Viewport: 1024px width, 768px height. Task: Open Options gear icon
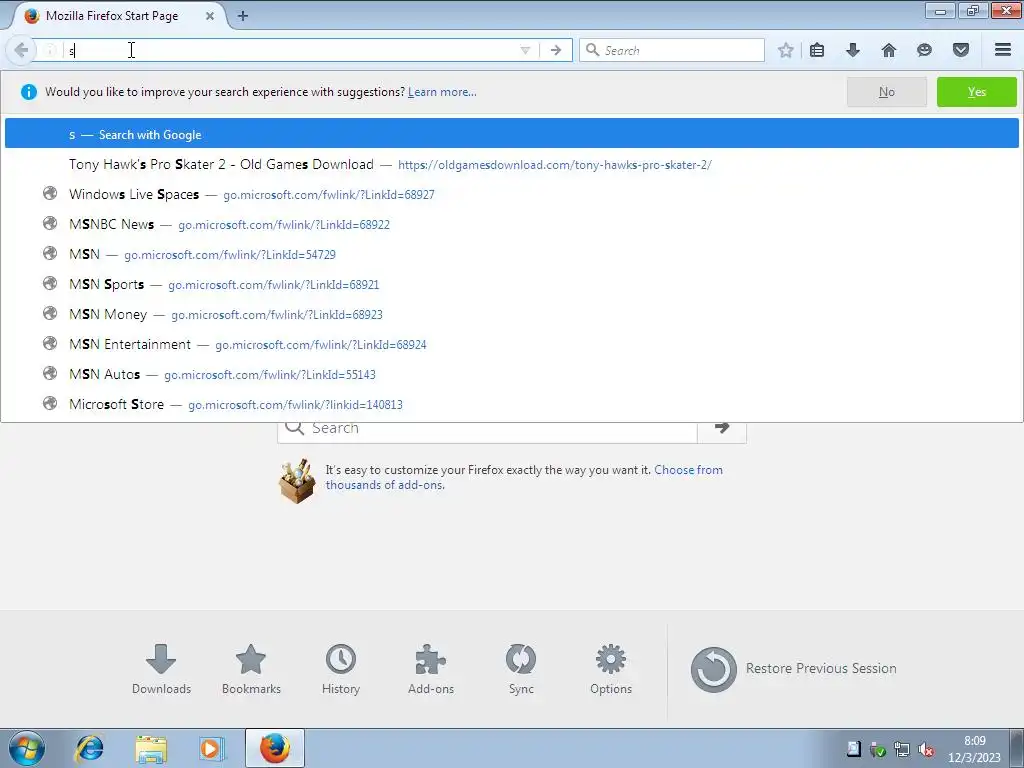click(x=611, y=669)
